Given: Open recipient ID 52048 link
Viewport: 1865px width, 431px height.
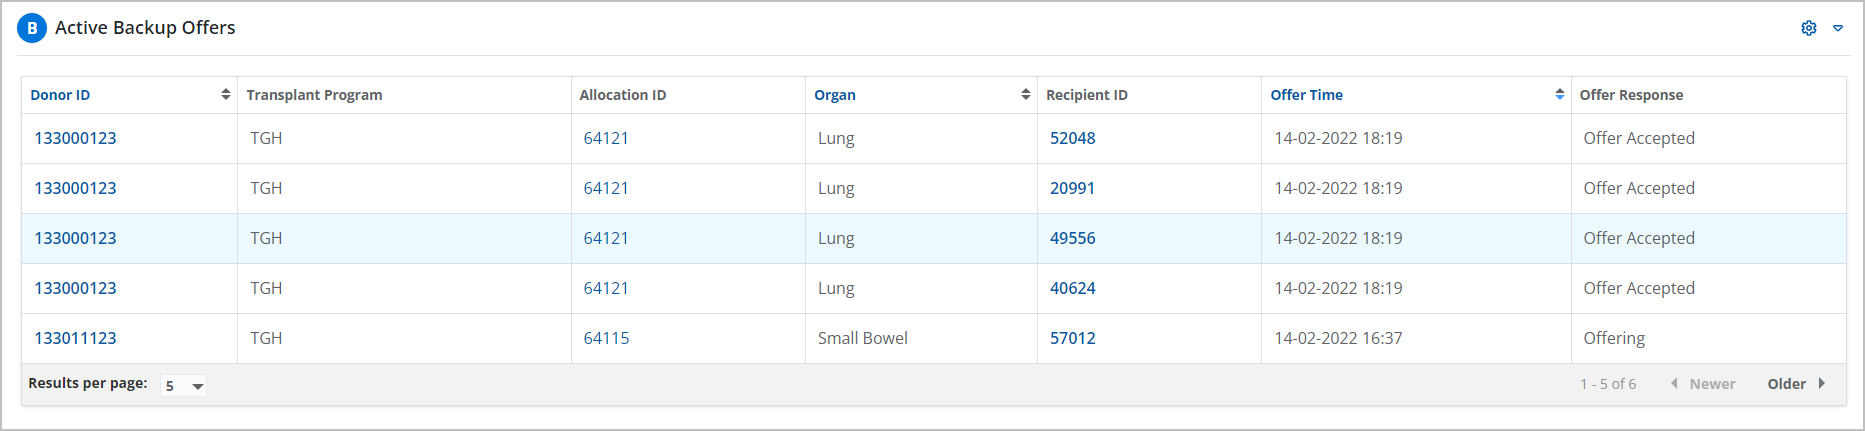Looking at the screenshot, I should (x=1072, y=138).
